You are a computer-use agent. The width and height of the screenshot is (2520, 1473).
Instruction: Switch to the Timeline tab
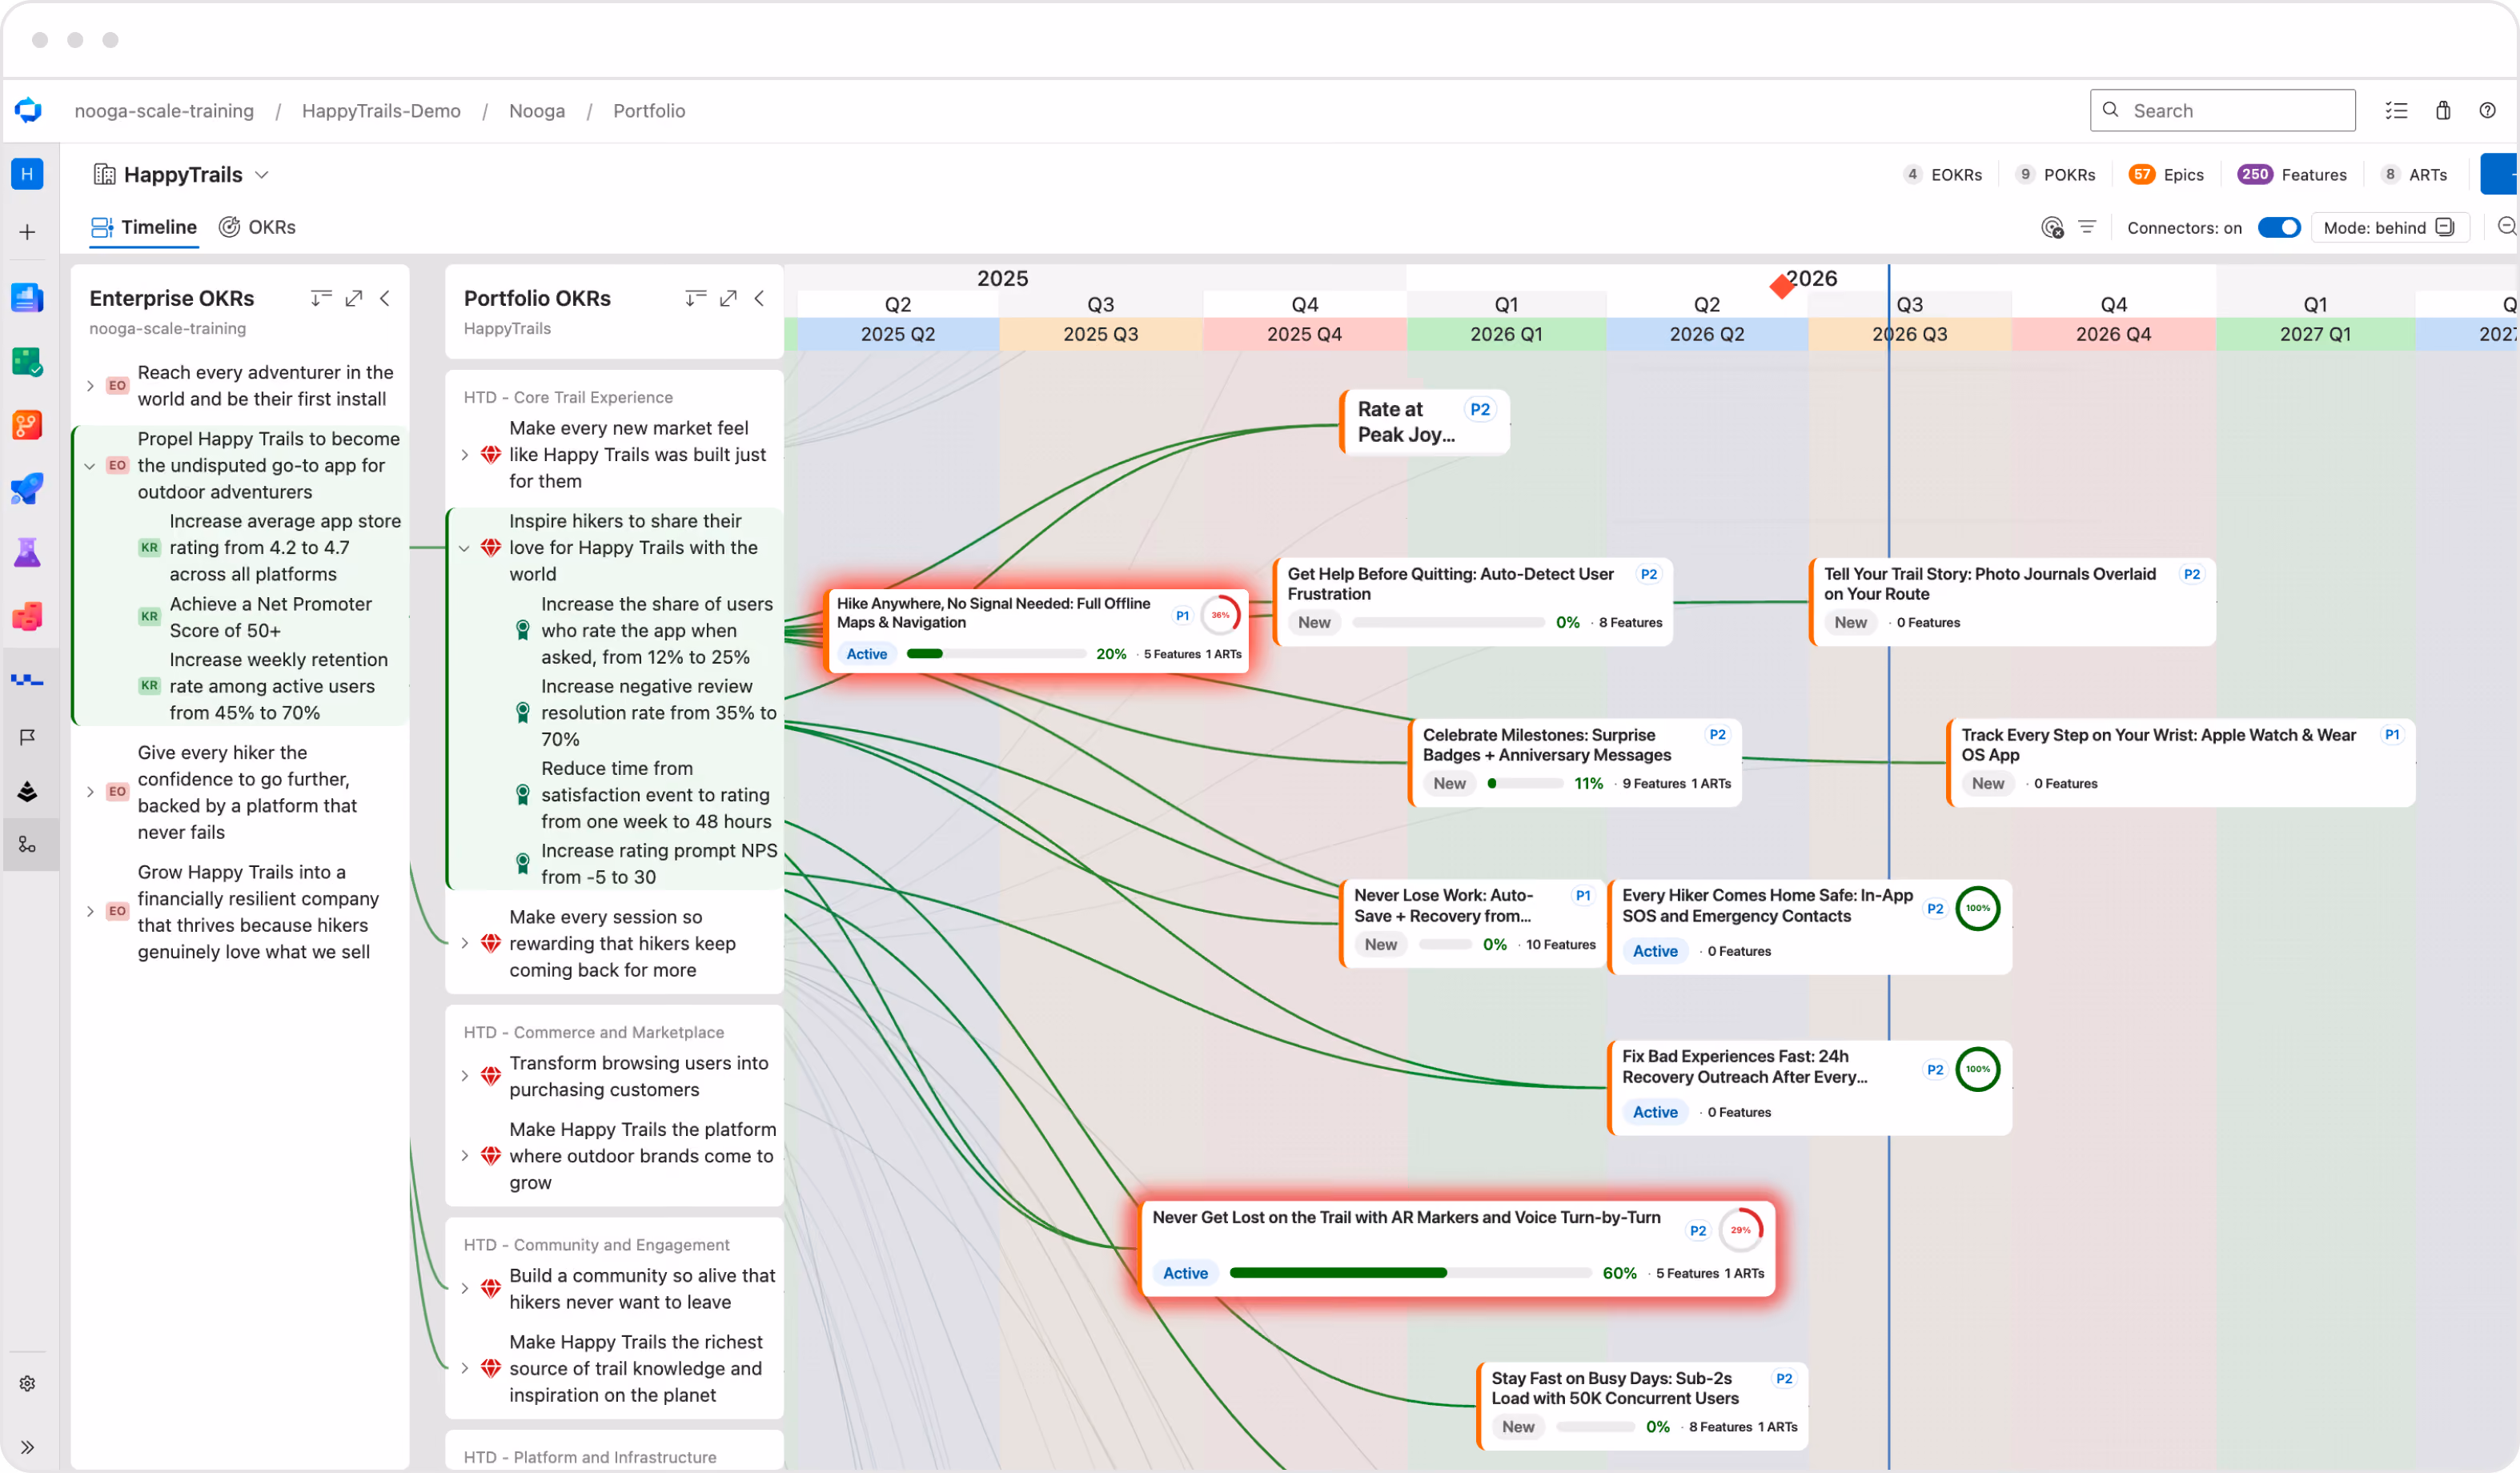[143, 227]
